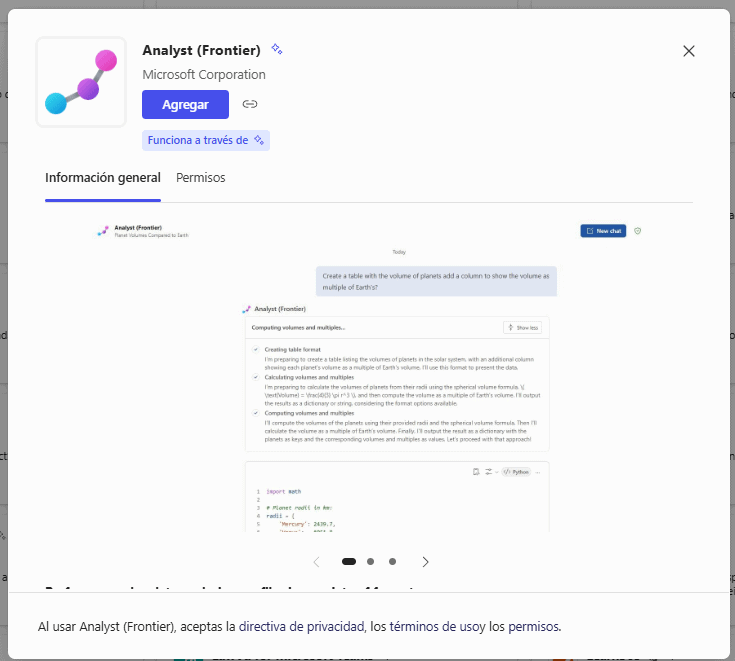Click the Analyst preview screenshot
Image resolution: width=735 pixels, height=661 pixels.
click(x=369, y=375)
